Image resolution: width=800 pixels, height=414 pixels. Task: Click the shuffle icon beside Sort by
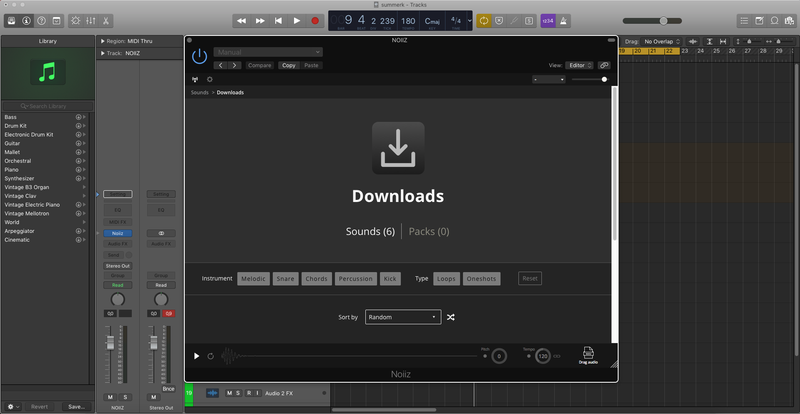coord(451,317)
